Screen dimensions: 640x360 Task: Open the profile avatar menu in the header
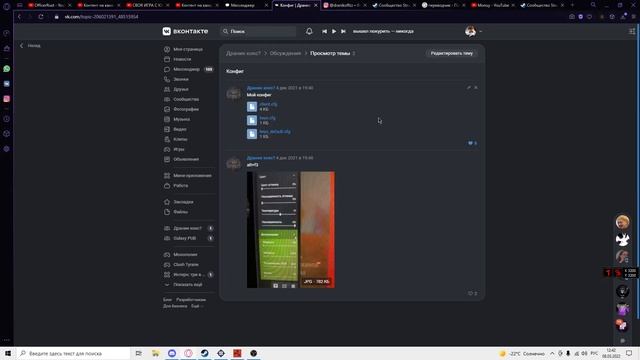(x=473, y=31)
